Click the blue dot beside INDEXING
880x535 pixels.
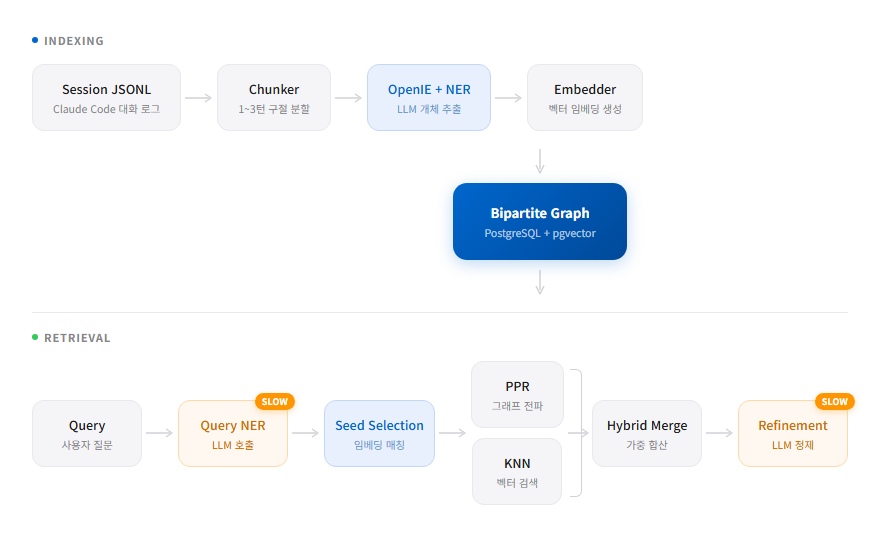35,40
